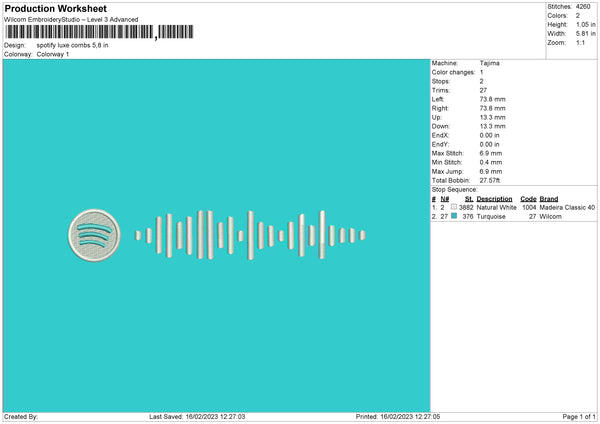Select the 'Colorway 1' value
The width and height of the screenshot is (600, 424).
click(x=53, y=54)
